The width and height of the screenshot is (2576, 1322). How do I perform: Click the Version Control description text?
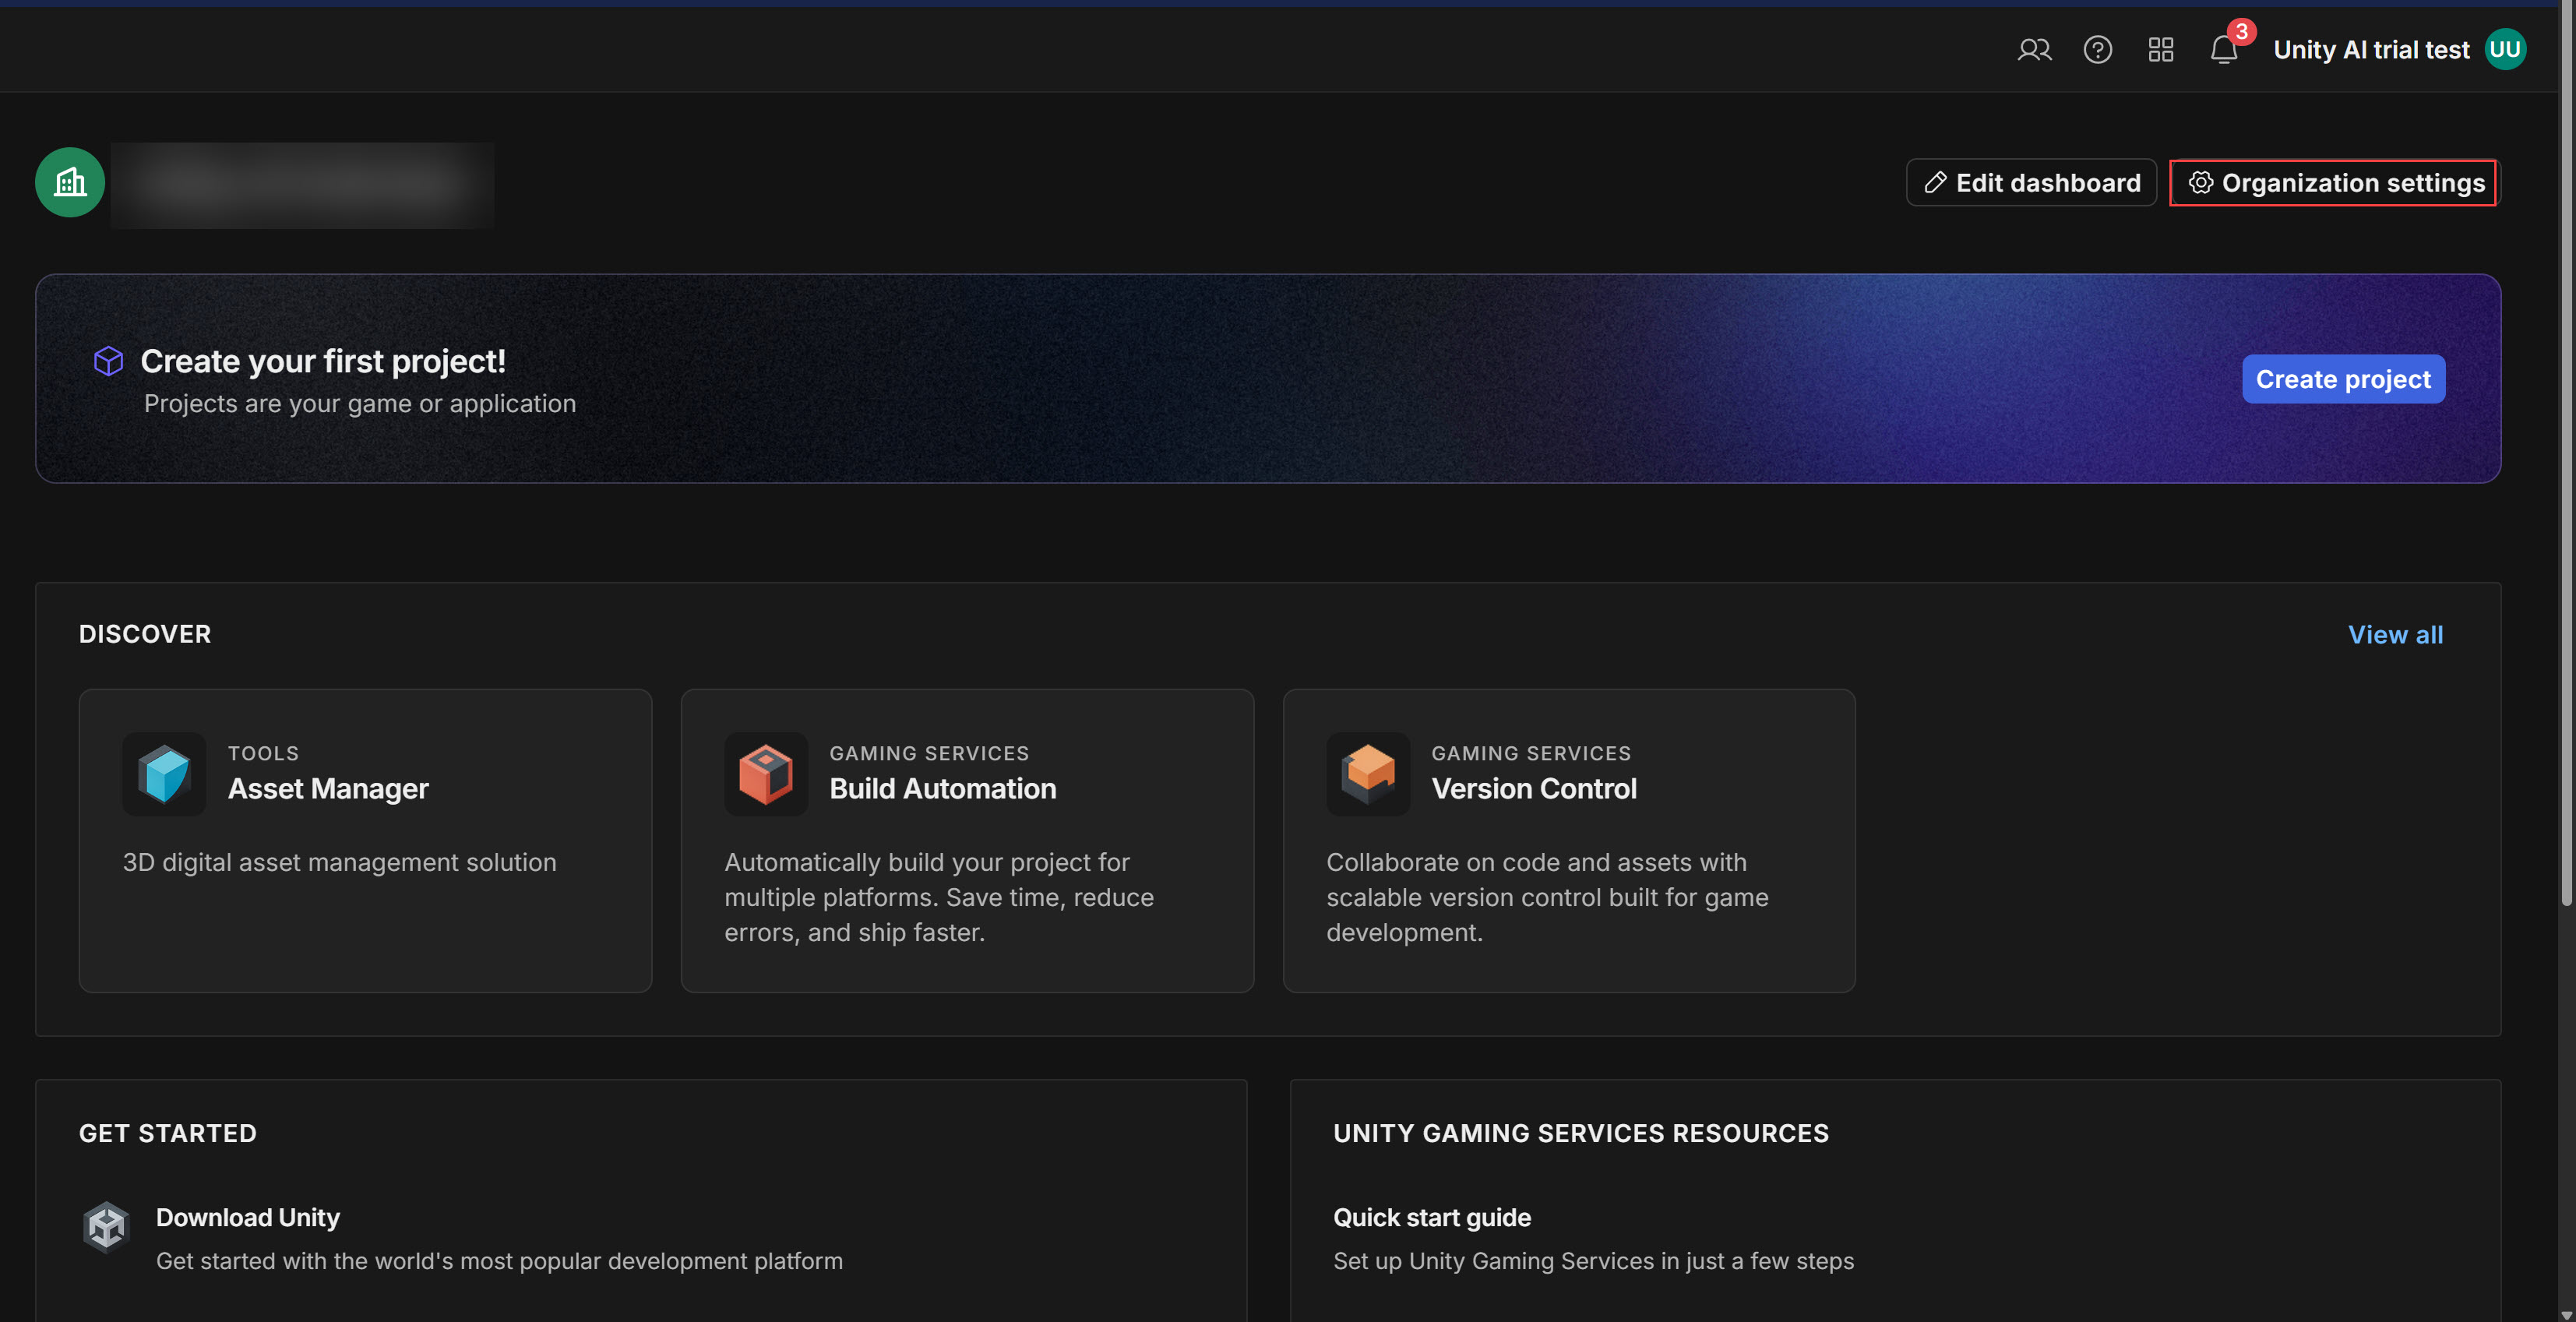click(1547, 897)
